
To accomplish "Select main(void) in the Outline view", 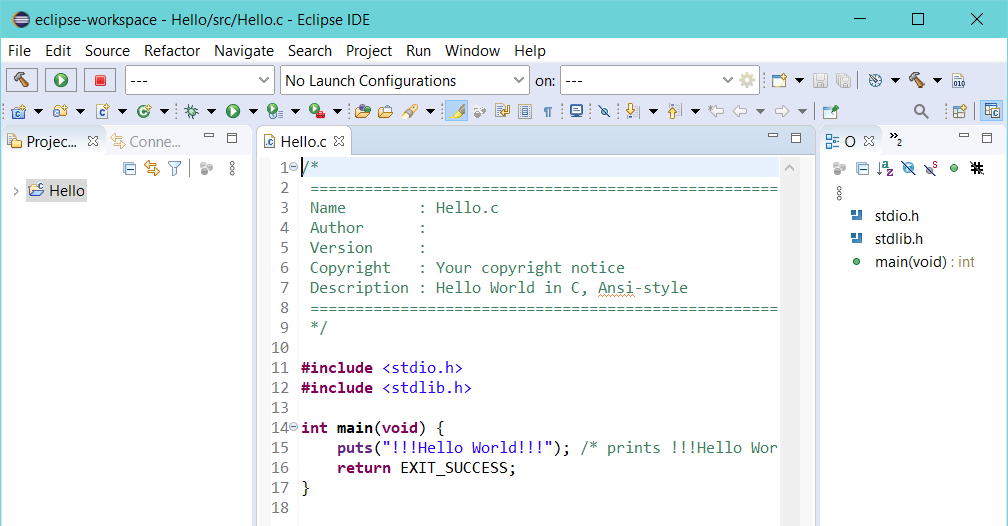I will 910,262.
